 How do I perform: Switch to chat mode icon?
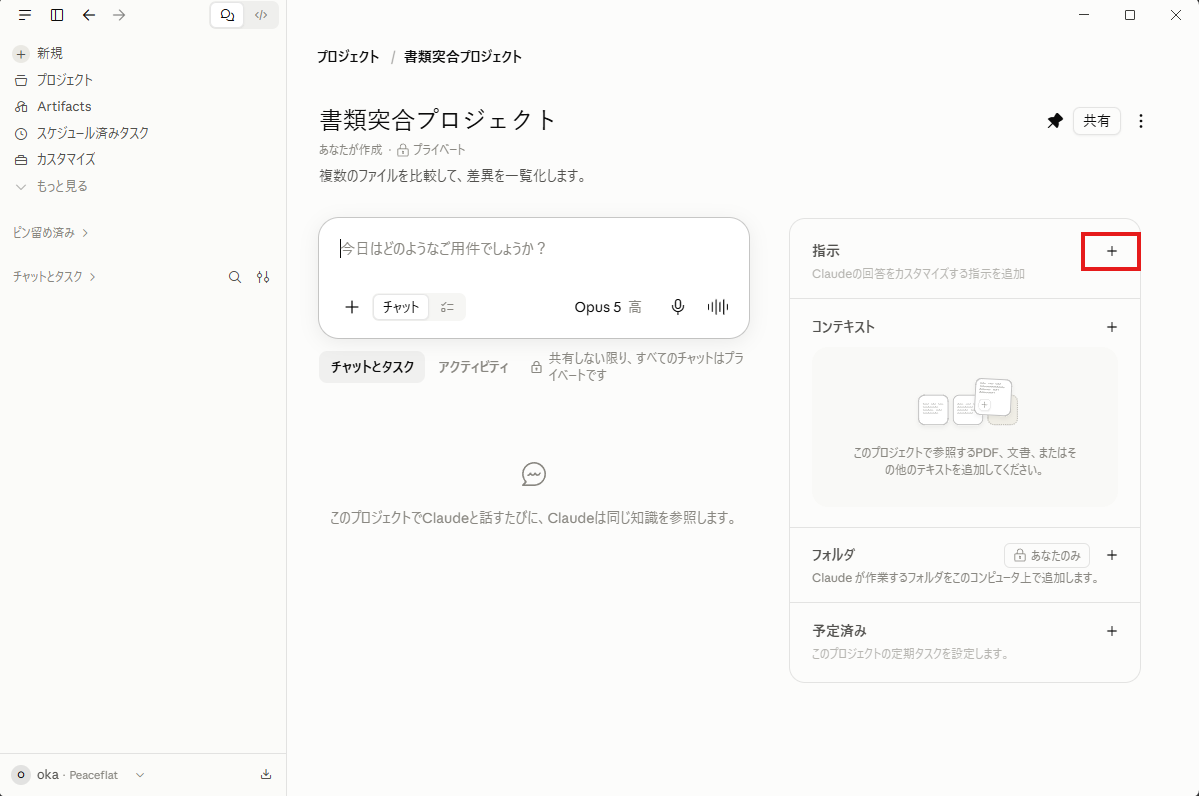click(x=227, y=15)
